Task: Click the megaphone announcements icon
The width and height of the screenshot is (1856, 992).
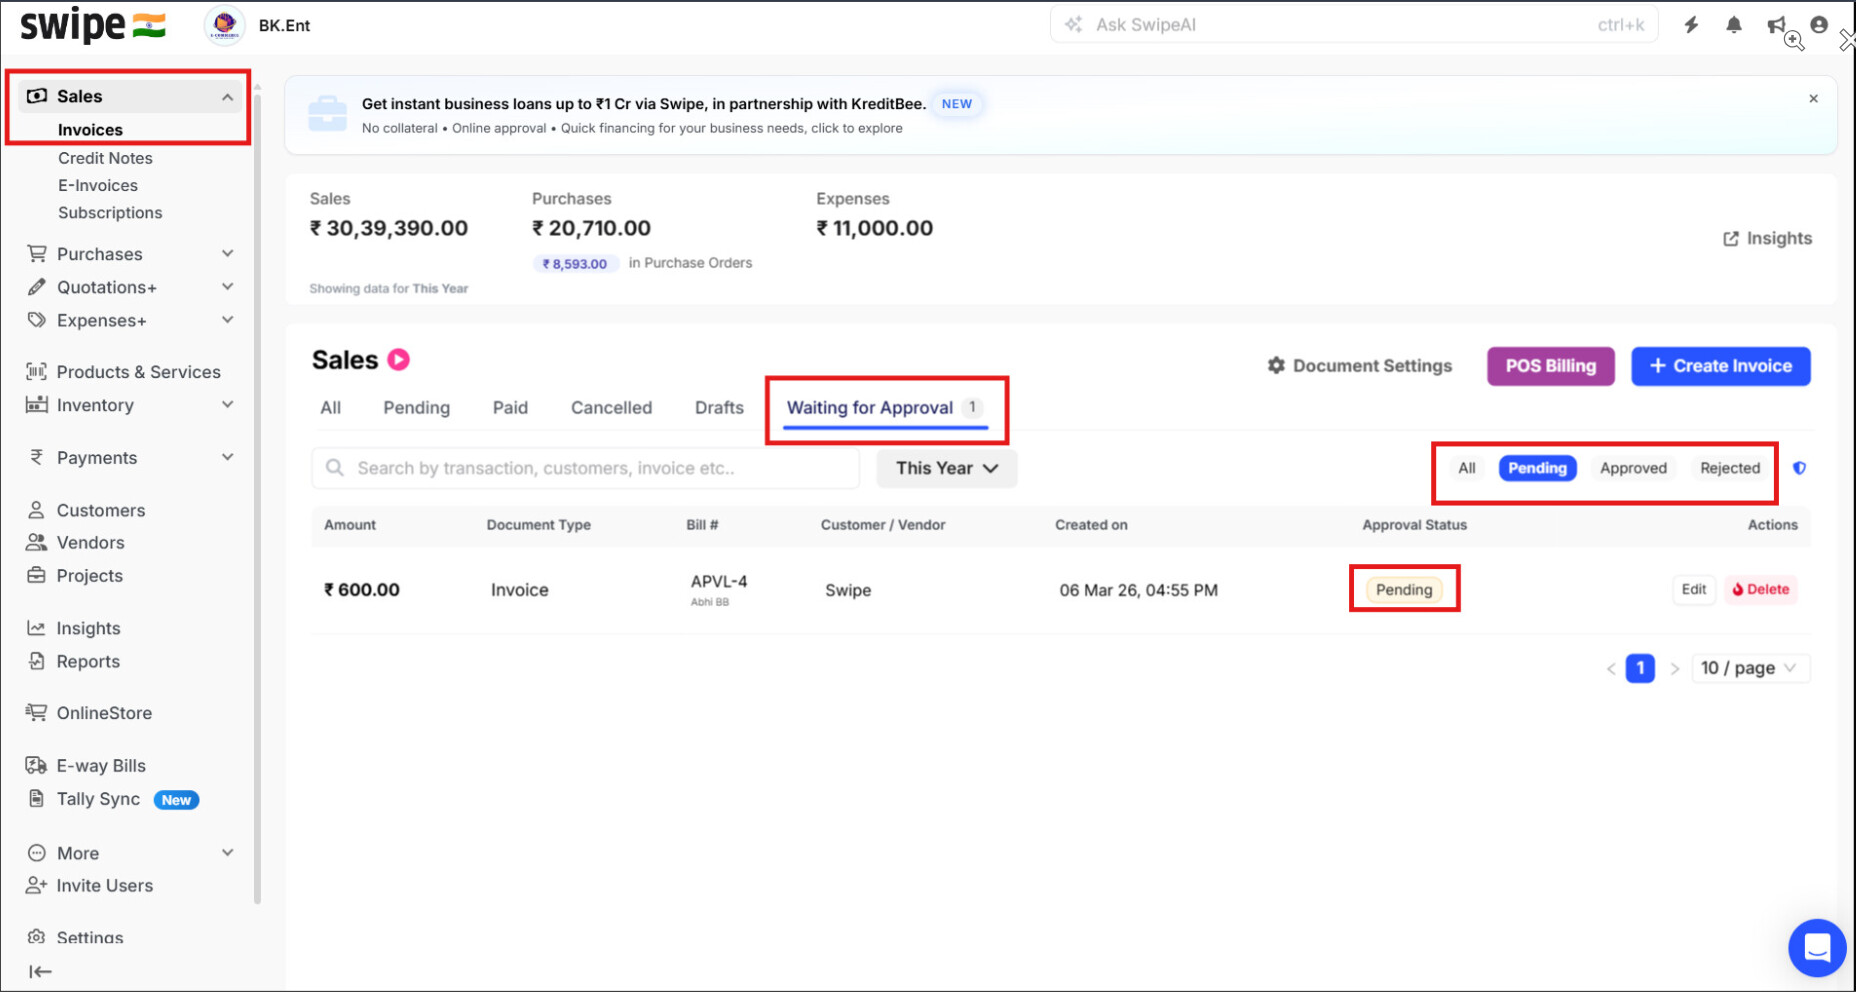Action: pyautogui.click(x=1776, y=25)
